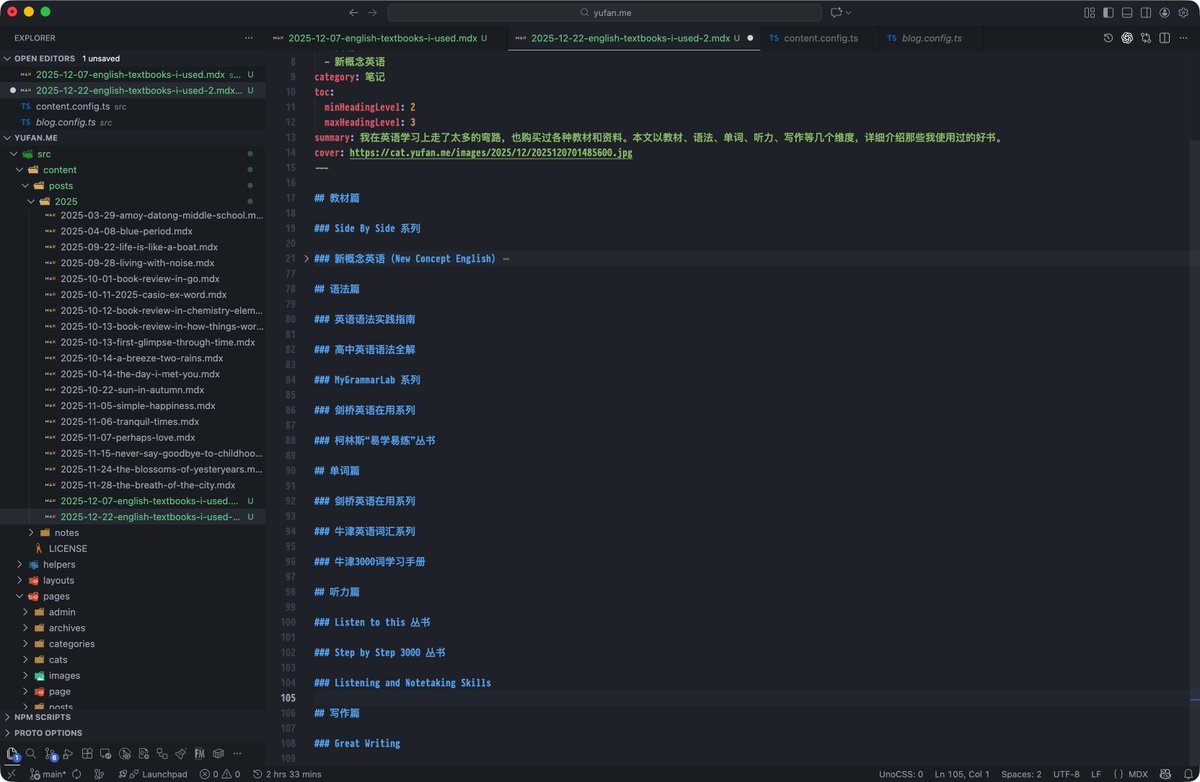Split the editor to the right

click(x=1164, y=38)
